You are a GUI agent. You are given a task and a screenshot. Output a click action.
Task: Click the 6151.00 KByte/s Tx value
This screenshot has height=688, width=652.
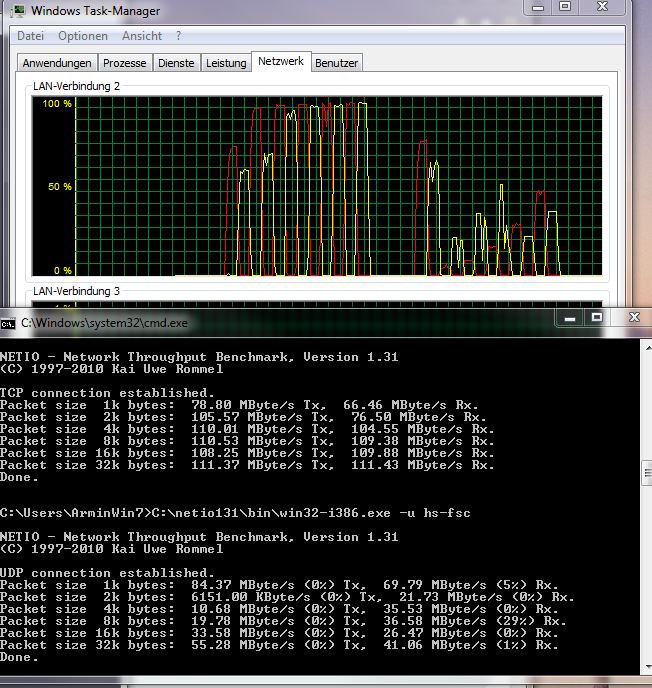click(287, 597)
